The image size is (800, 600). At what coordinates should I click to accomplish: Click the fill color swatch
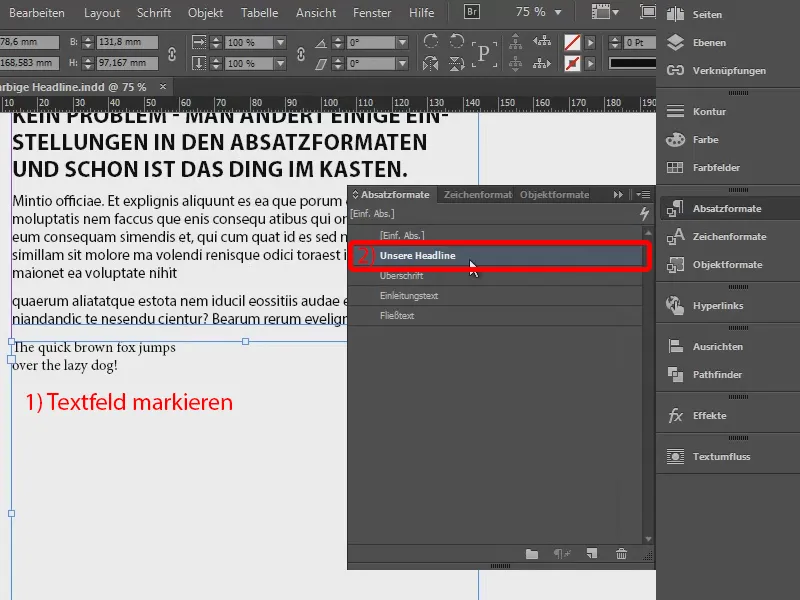tap(572, 42)
